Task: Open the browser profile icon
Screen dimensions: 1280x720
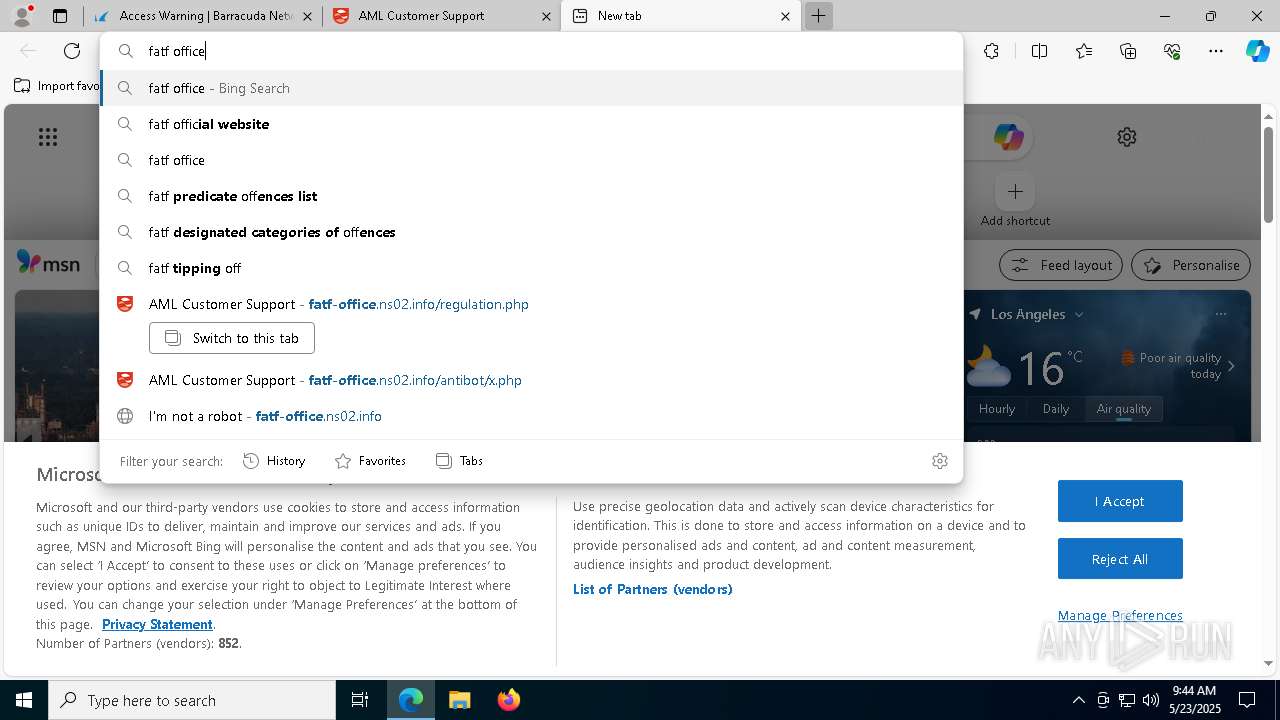Action: [22, 15]
